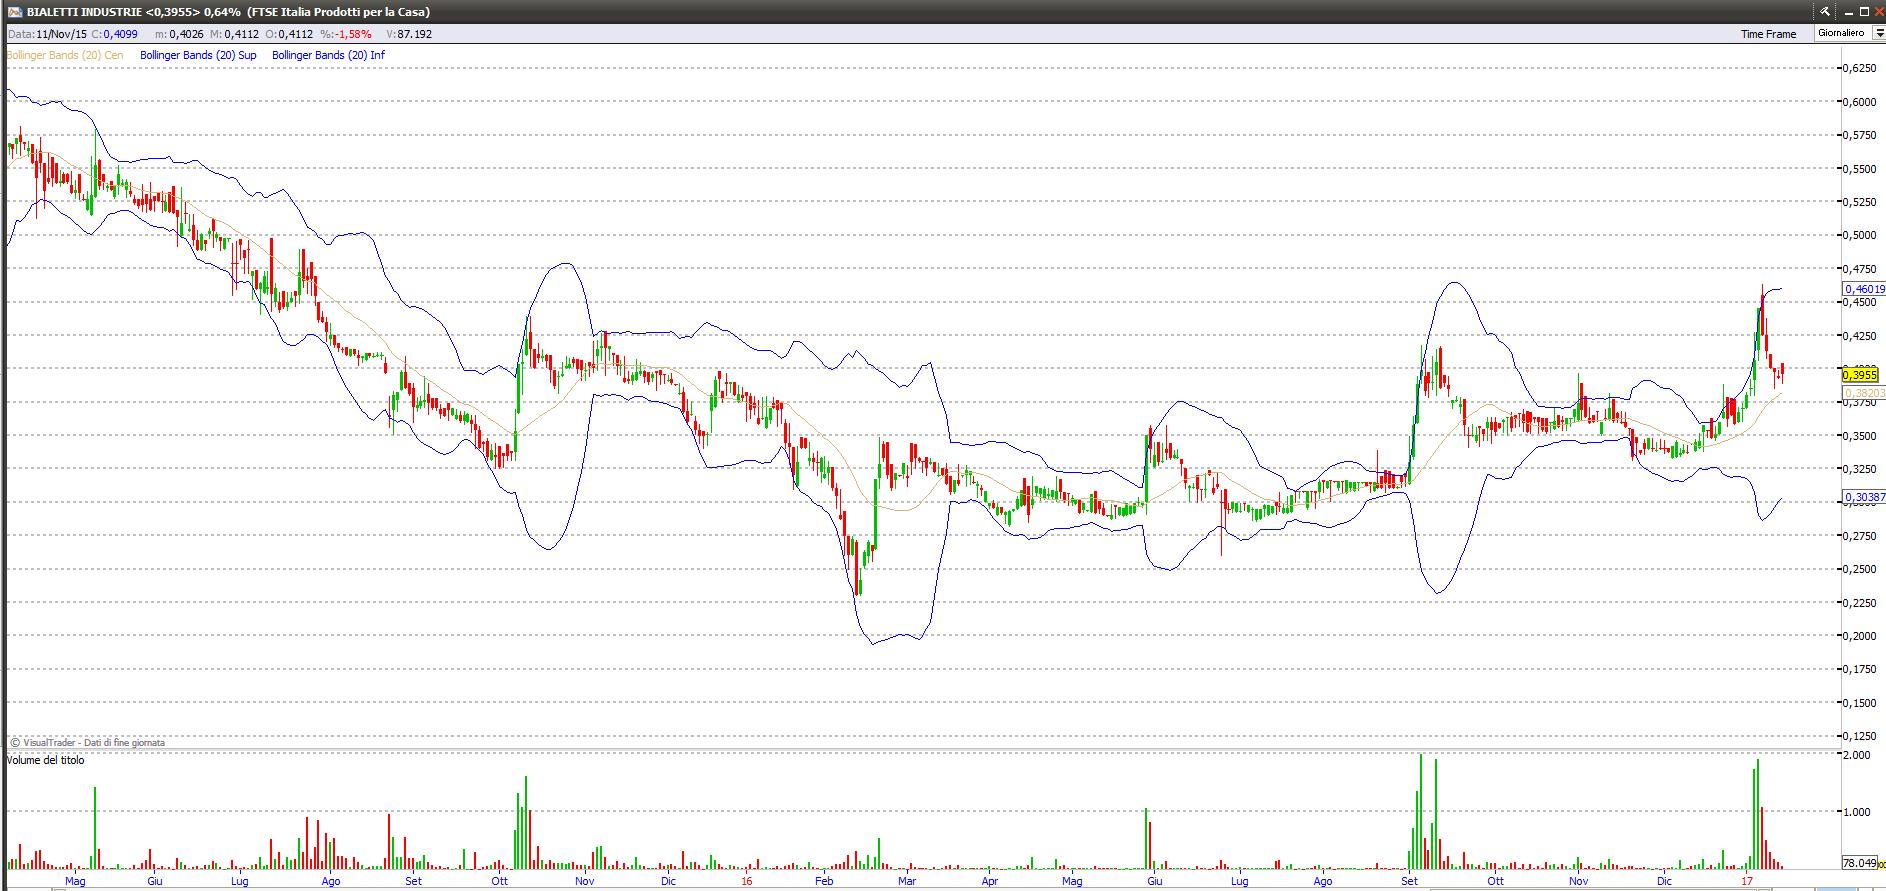Click the date value 11/Nov/15
This screenshot has width=1886, height=891.
click(60, 34)
